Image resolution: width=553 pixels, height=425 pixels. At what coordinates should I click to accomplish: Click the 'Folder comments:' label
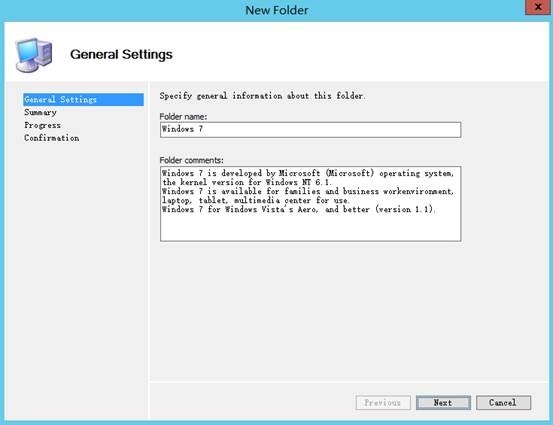tap(192, 160)
